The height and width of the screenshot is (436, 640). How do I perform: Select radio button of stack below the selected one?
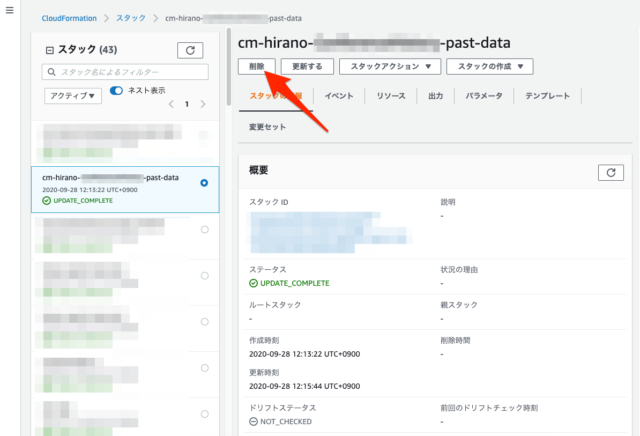(x=204, y=230)
